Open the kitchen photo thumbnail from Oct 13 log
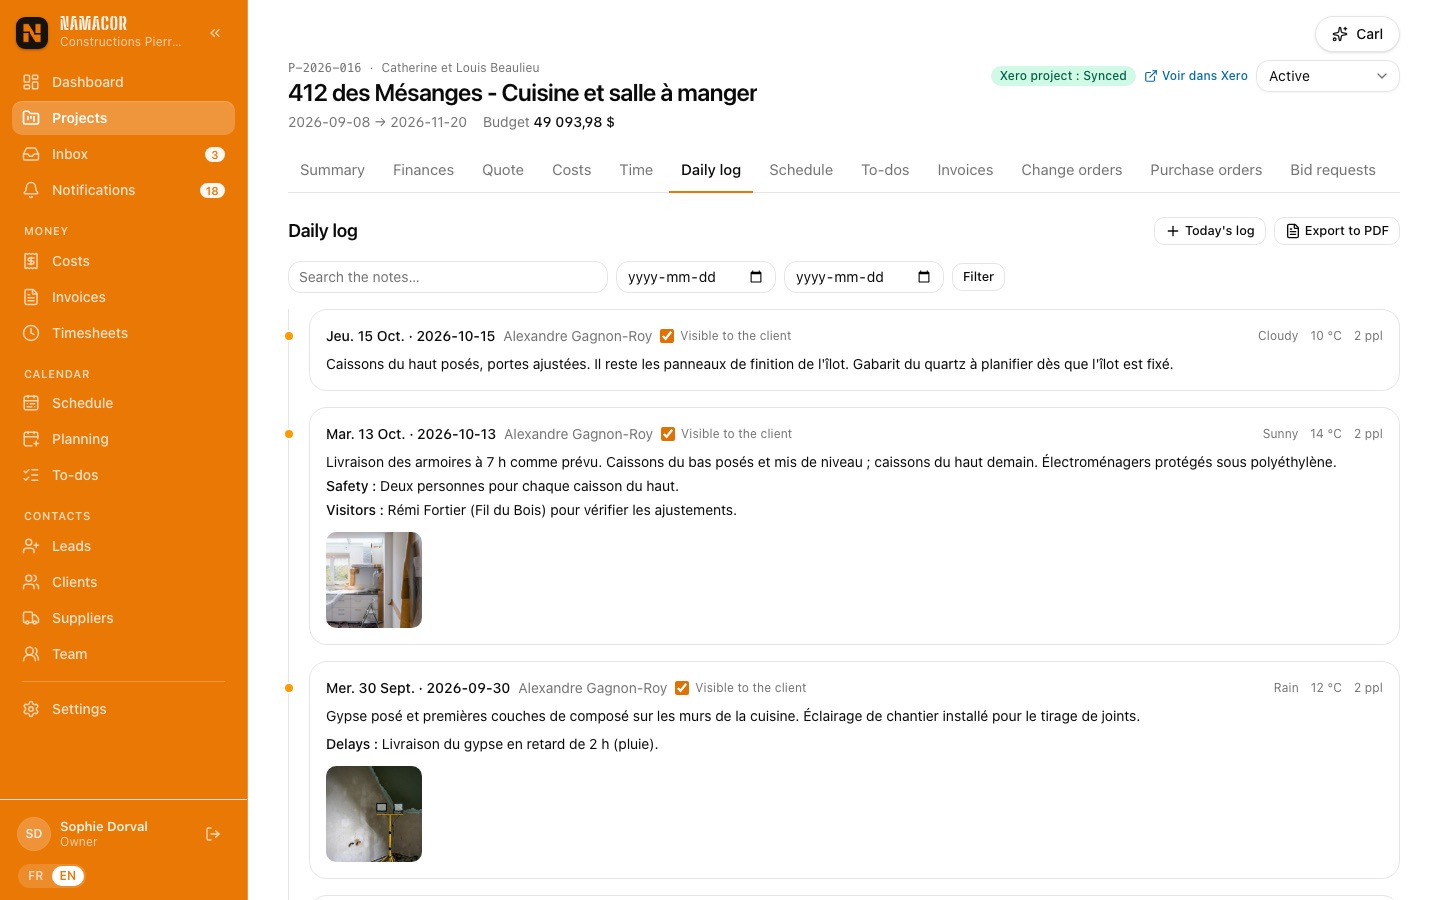The image size is (1440, 900). (374, 580)
